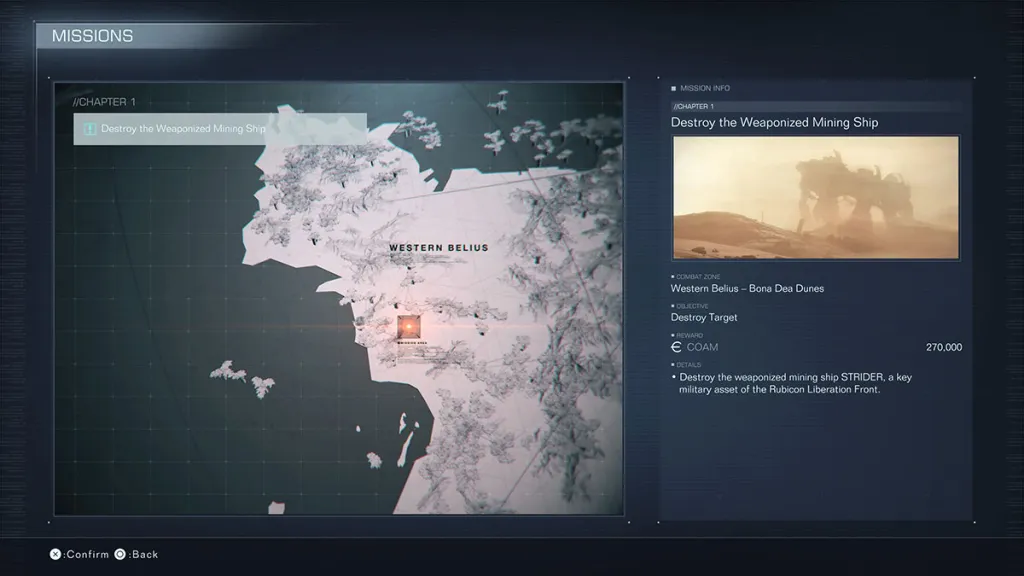
Task: Click the € COAM currency icon
Action: click(676, 346)
